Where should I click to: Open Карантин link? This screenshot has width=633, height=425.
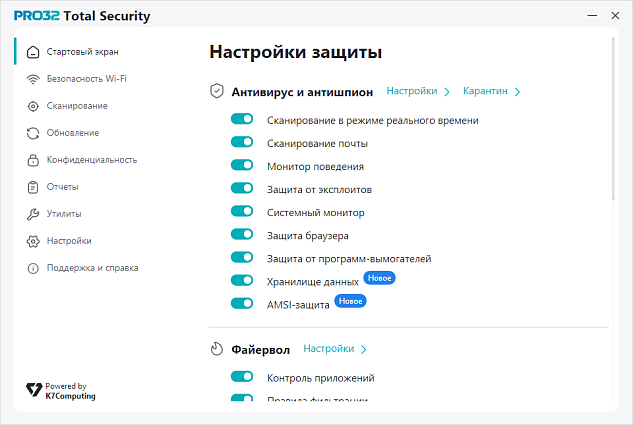tap(485, 91)
